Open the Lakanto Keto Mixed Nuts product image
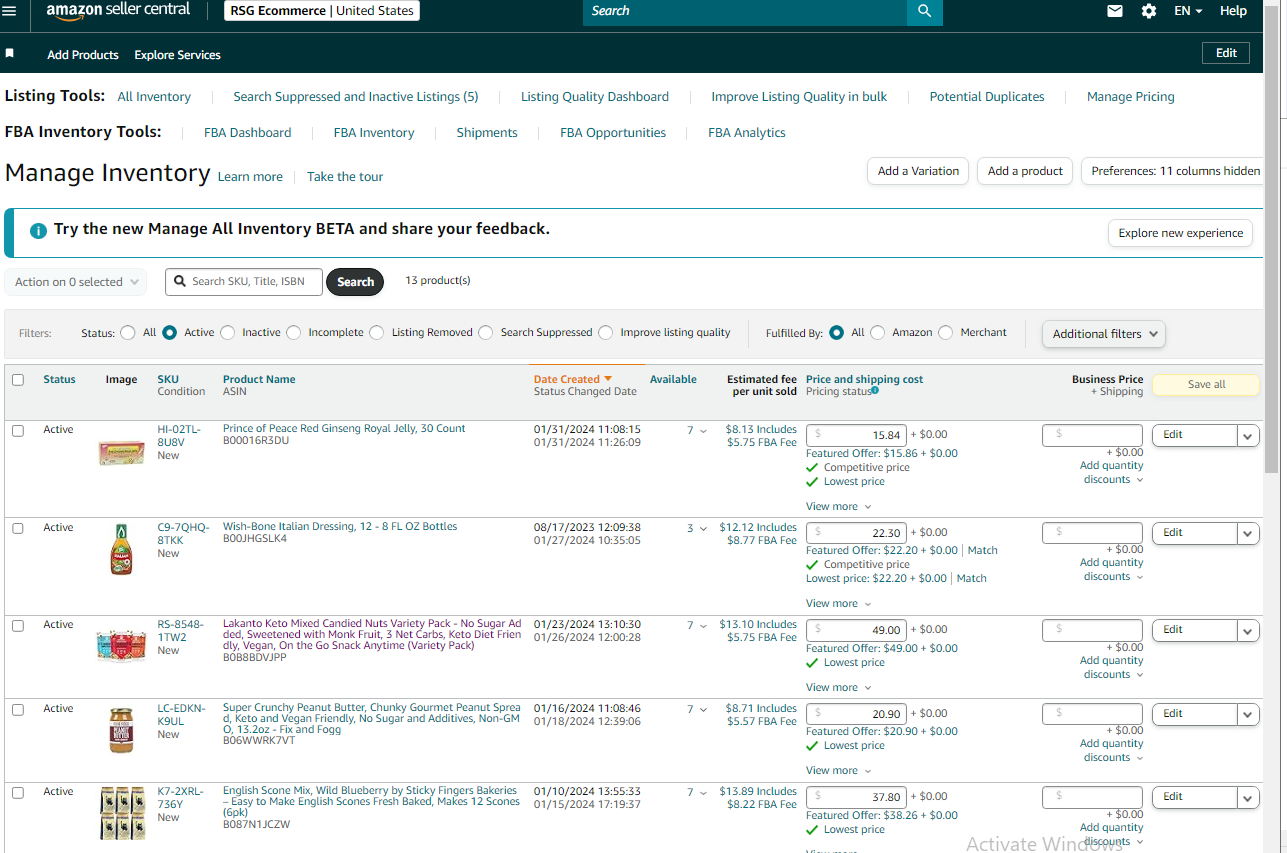This screenshot has height=853, width=1287. click(x=121, y=645)
